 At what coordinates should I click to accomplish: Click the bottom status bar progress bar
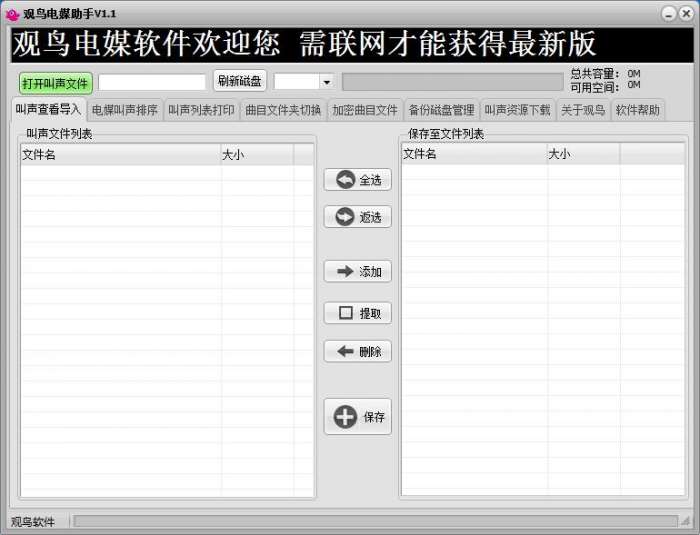click(375, 521)
